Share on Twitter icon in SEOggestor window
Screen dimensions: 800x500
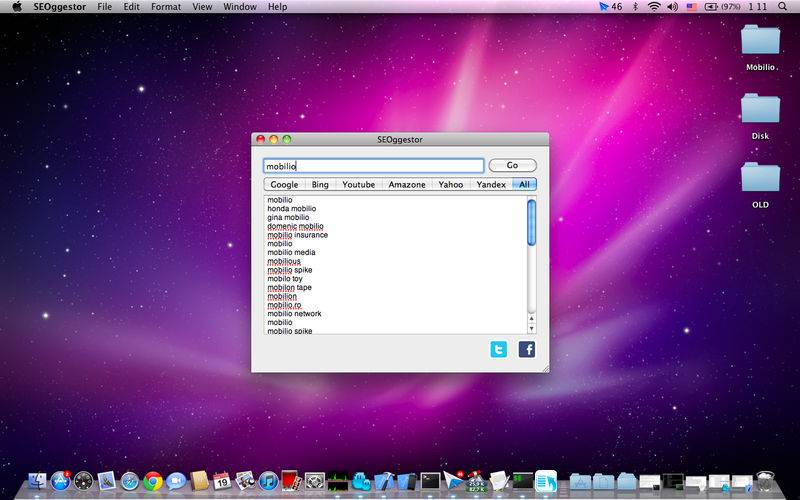[x=498, y=349]
